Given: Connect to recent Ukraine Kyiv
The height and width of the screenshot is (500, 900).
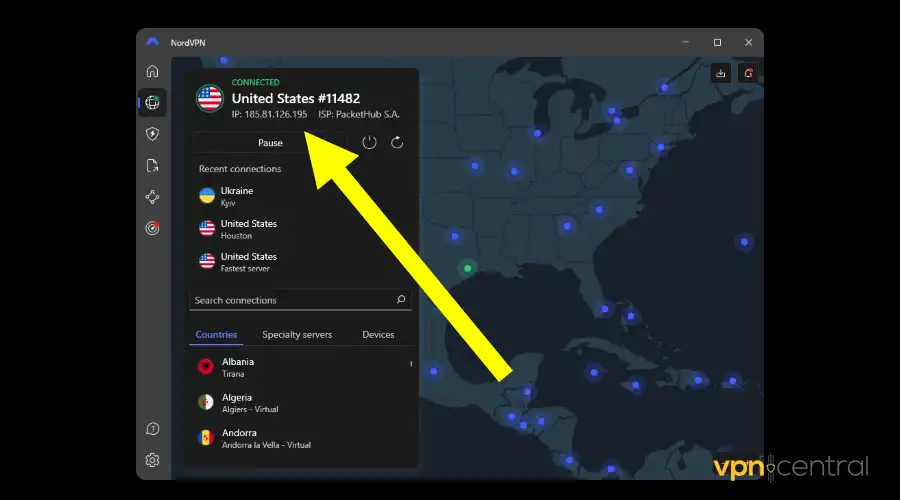Looking at the screenshot, I should point(300,196).
